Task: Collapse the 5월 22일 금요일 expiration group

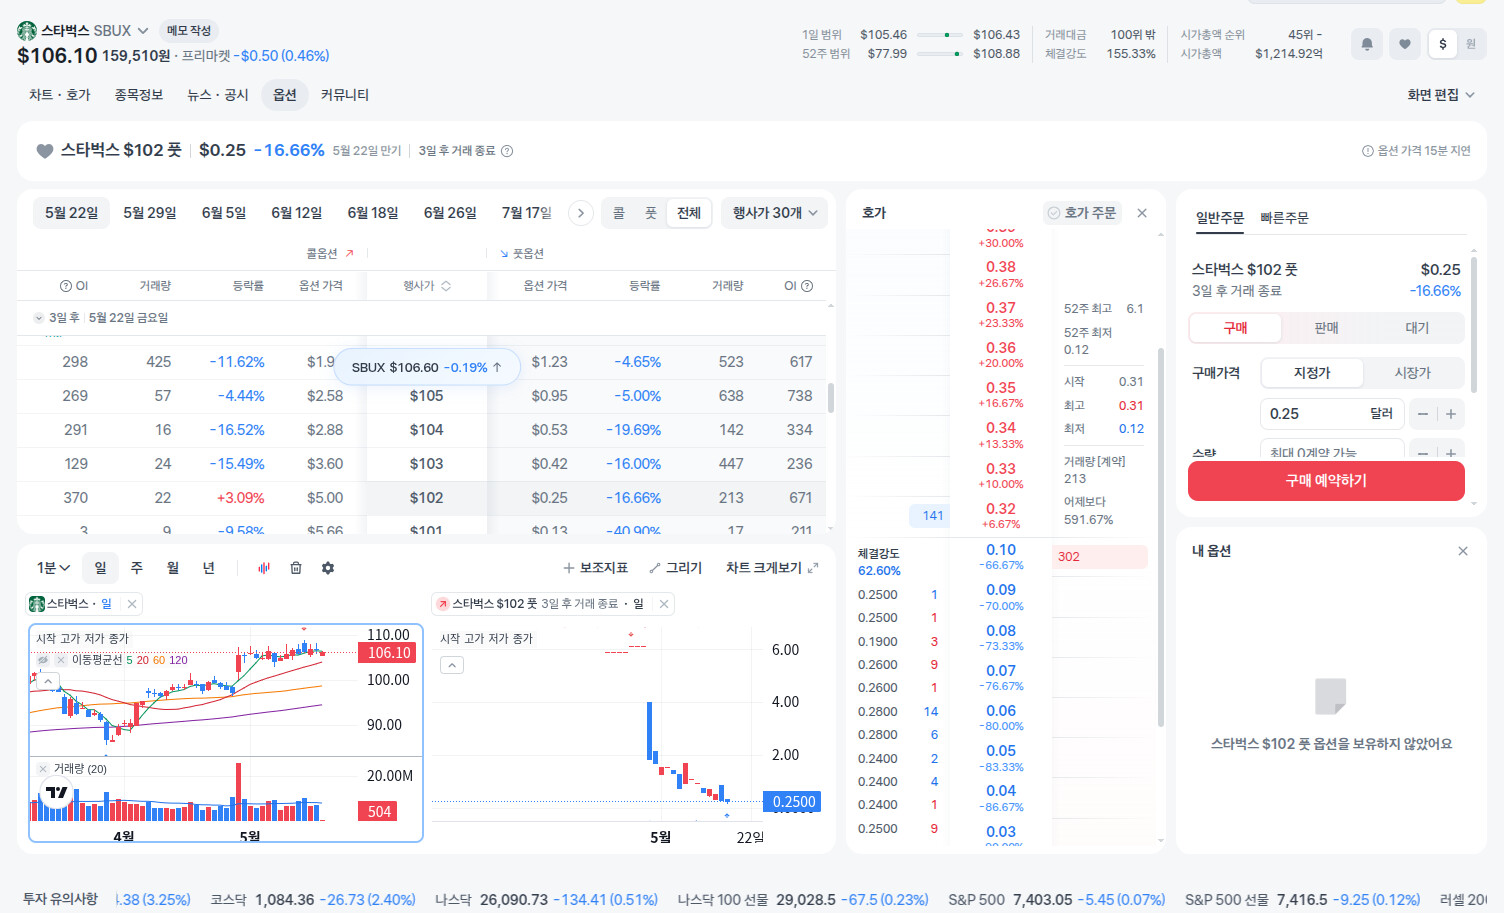Action: 39,318
